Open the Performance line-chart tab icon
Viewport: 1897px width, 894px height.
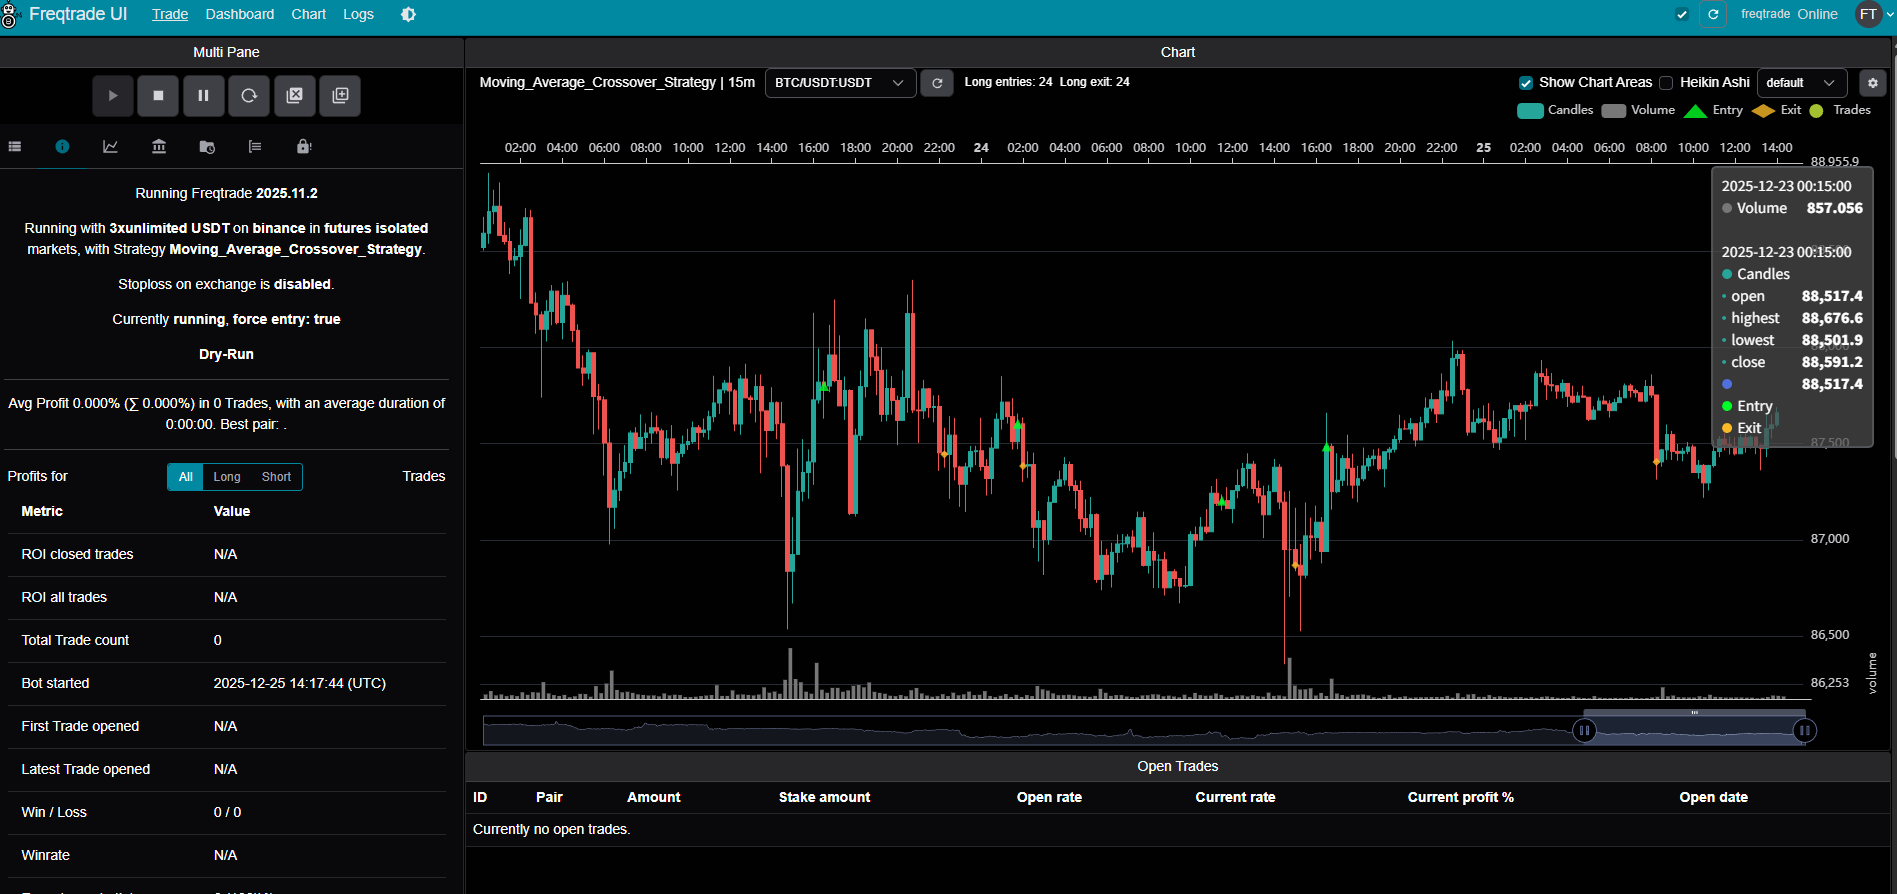pos(111,147)
